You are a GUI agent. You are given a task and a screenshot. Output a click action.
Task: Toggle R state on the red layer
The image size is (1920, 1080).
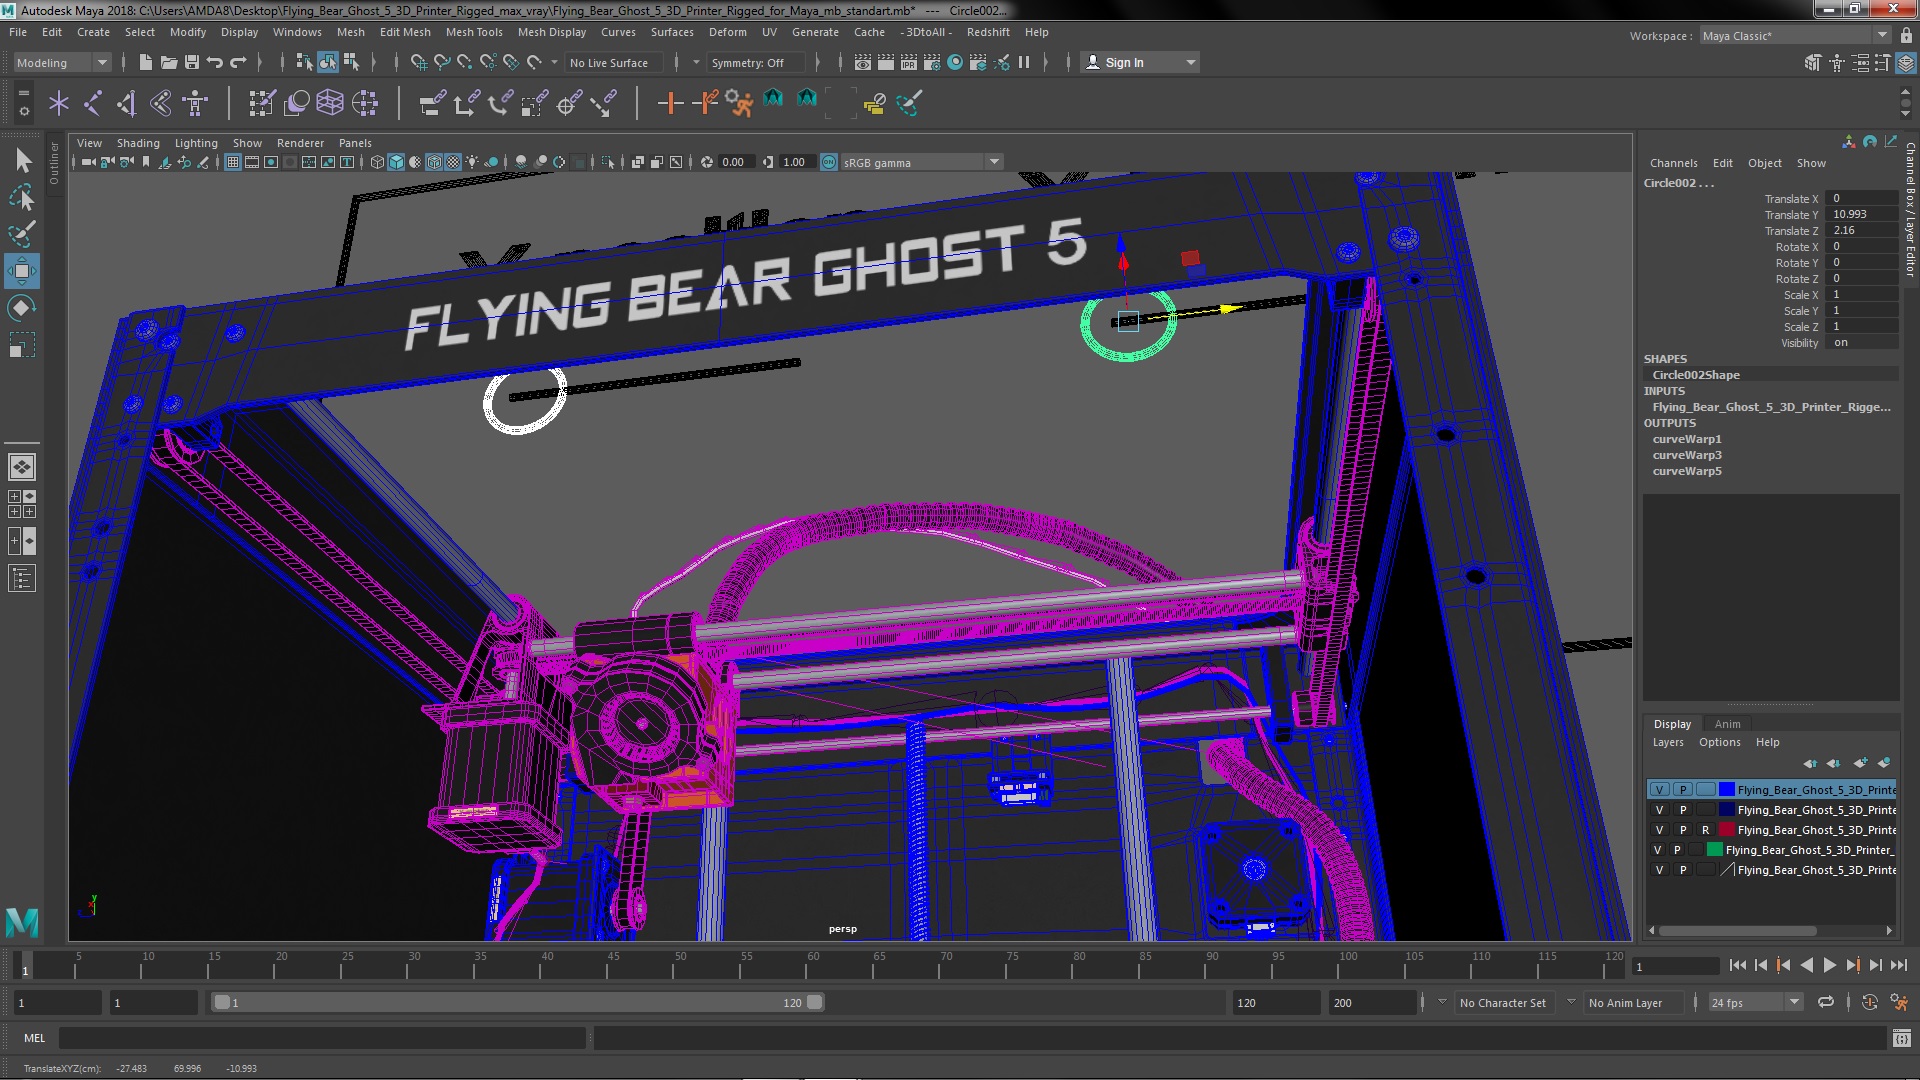1705,830
